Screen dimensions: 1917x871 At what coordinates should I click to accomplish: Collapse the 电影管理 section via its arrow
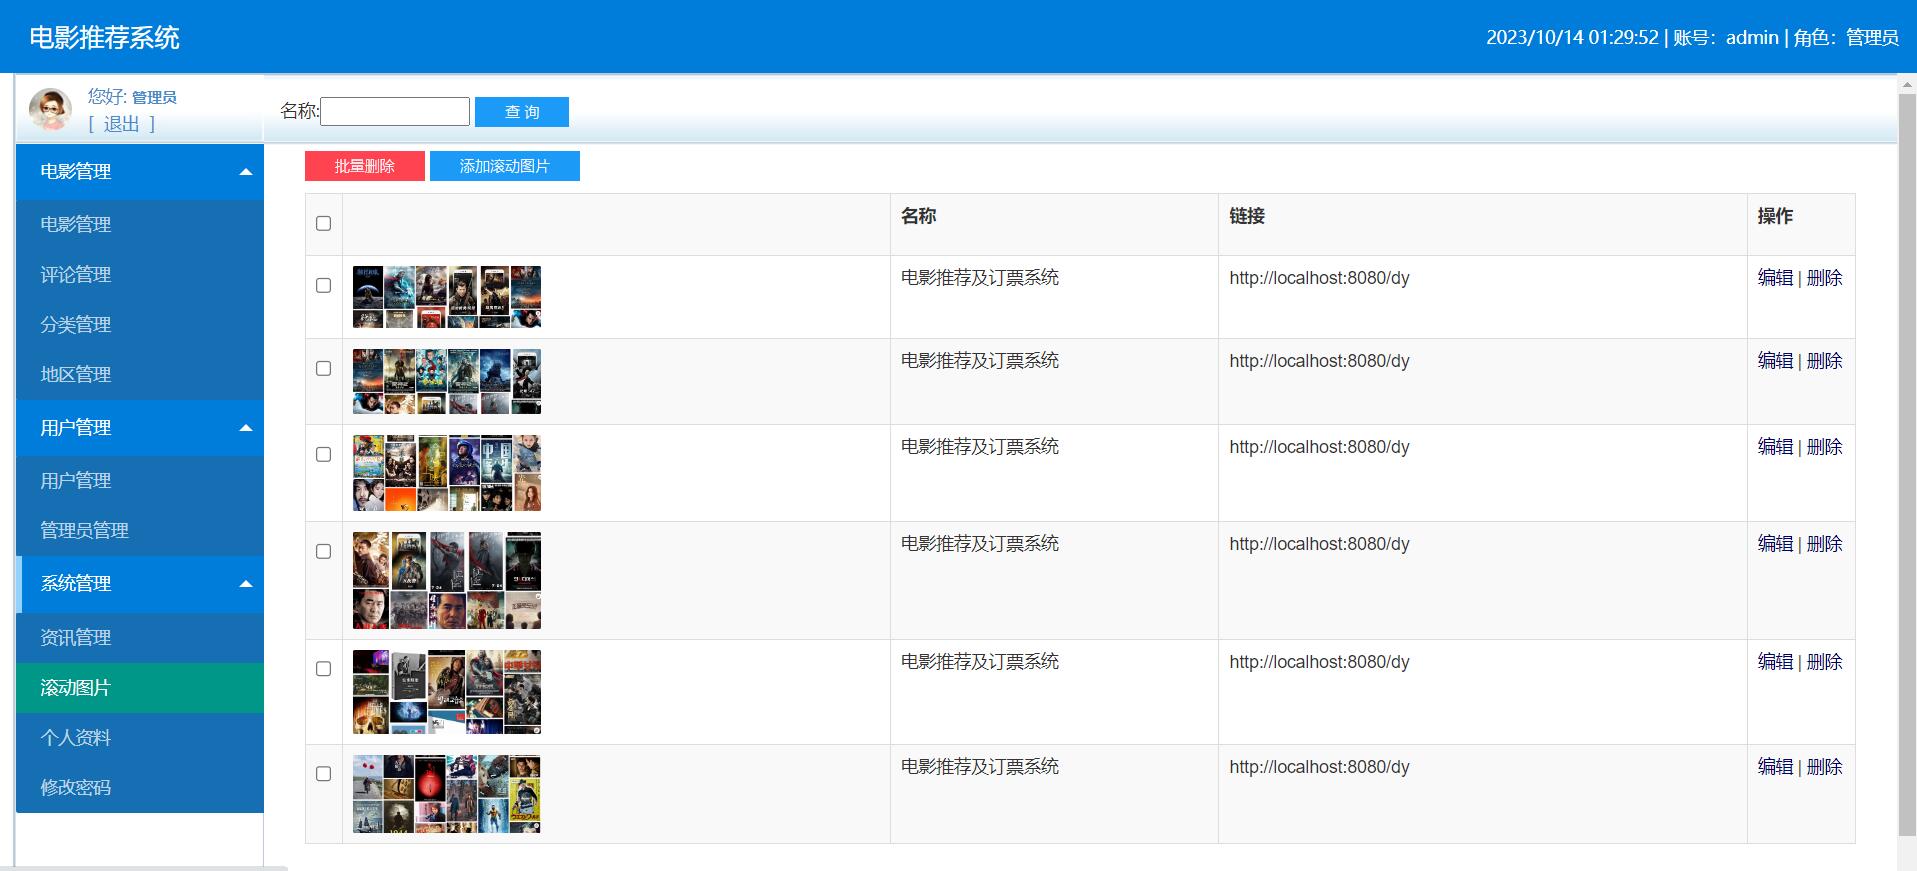tap(246, 172)
